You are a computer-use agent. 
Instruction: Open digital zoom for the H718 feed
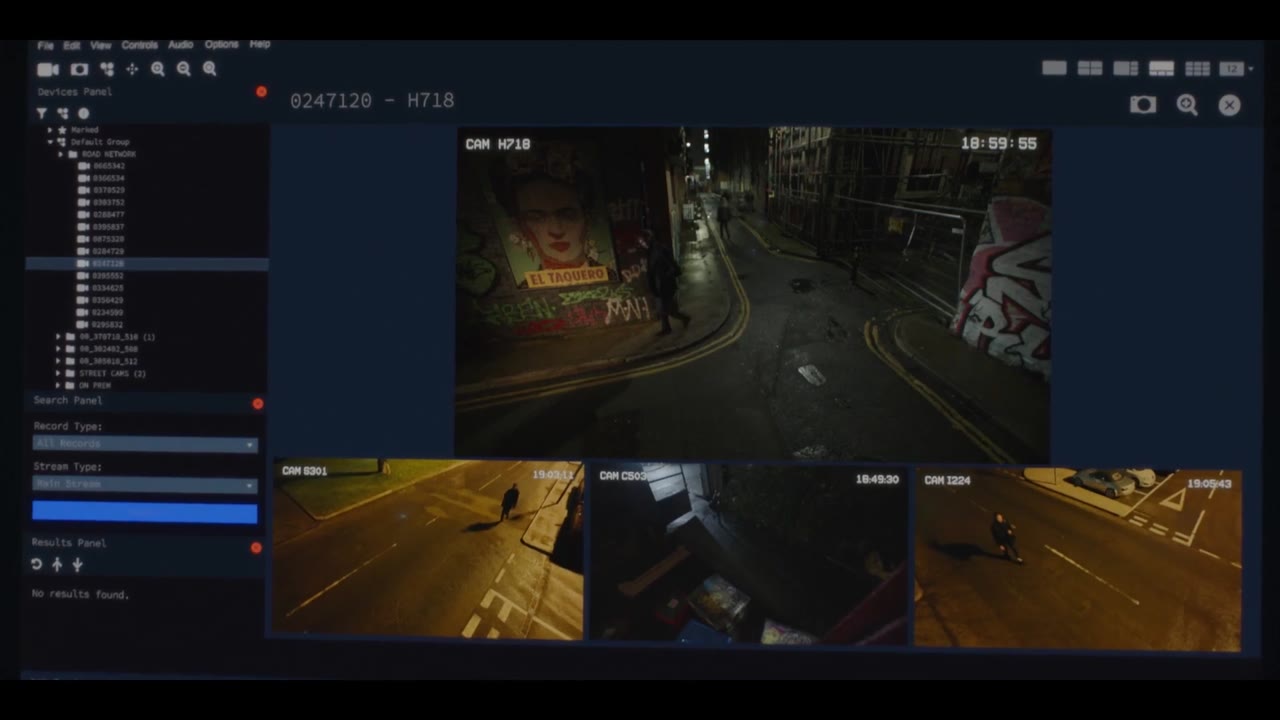pos(1187,105)
